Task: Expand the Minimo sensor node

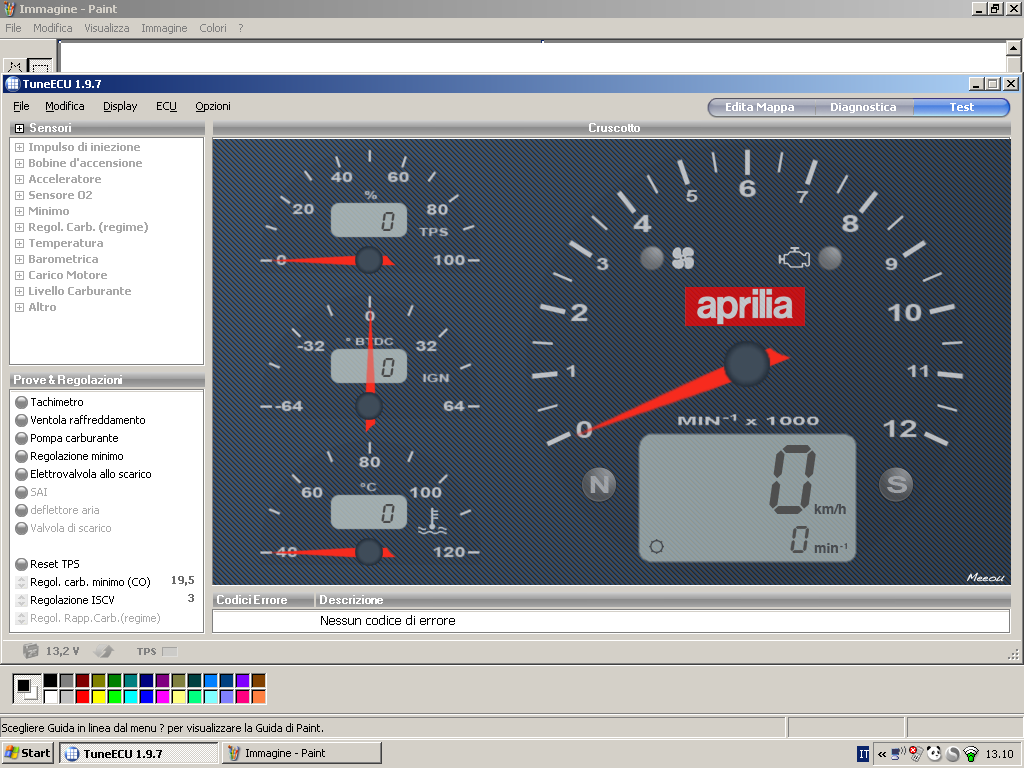Action: click(x=20, y=212)
